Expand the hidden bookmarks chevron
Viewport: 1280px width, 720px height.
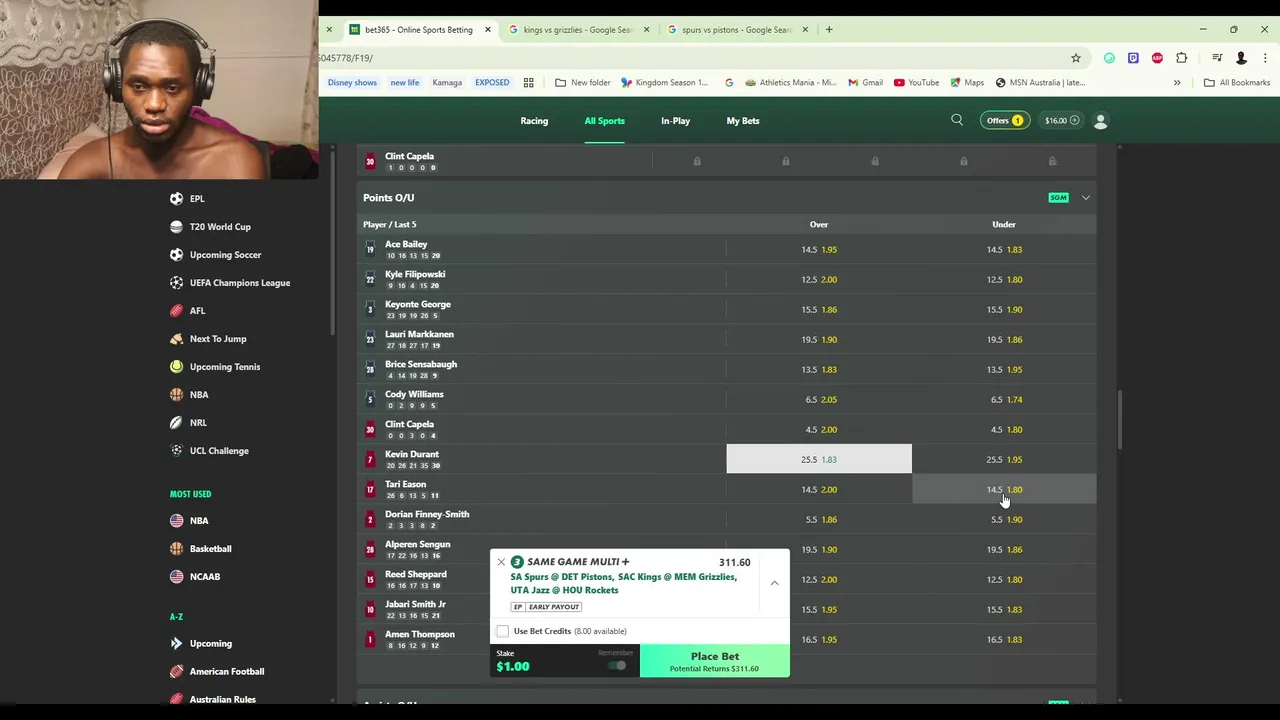click(1177, 83)
